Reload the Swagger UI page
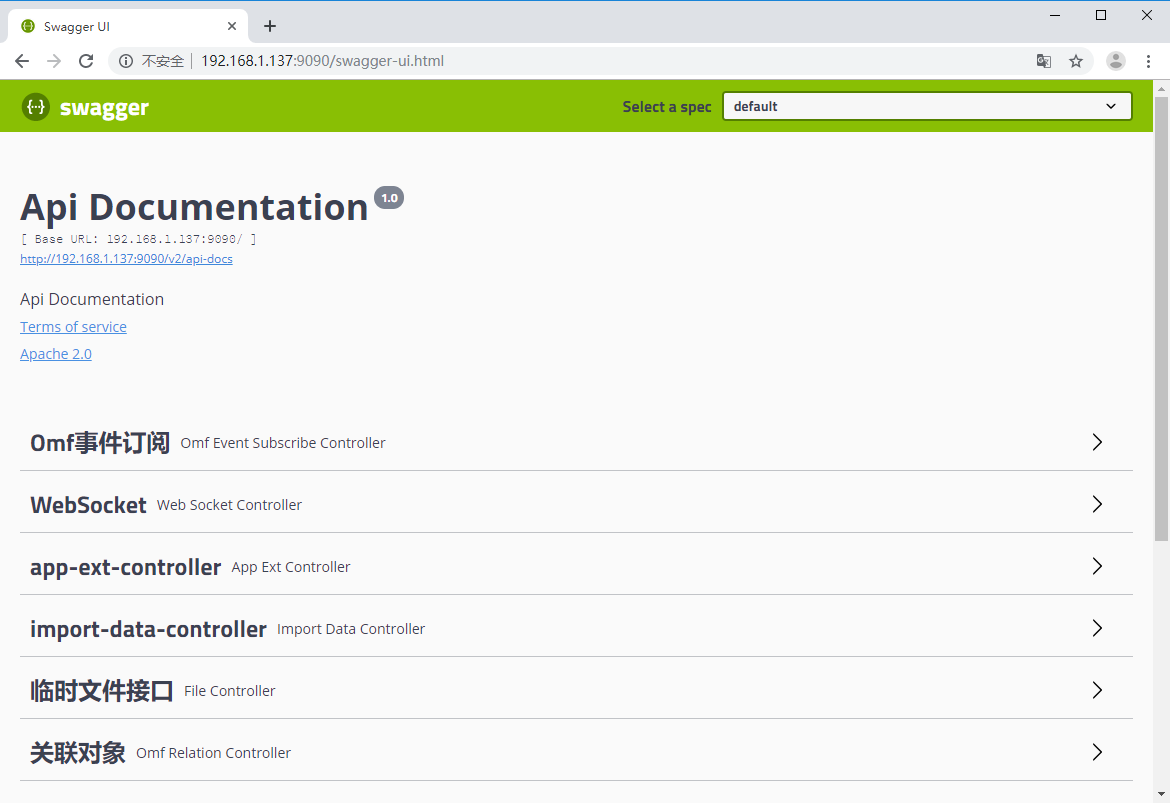Image resolution: width=1170 pixels, height=803 pixels. pos(87,61)
